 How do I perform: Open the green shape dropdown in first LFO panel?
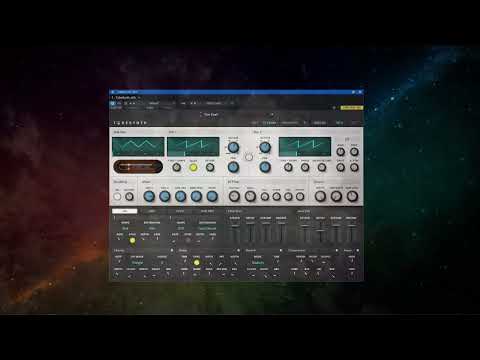[125, 228]
